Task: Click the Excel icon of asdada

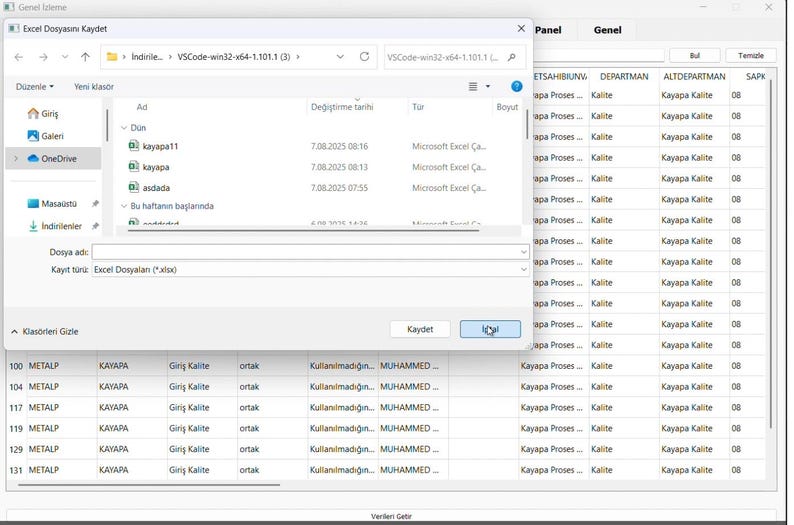Action: [134, 187]
